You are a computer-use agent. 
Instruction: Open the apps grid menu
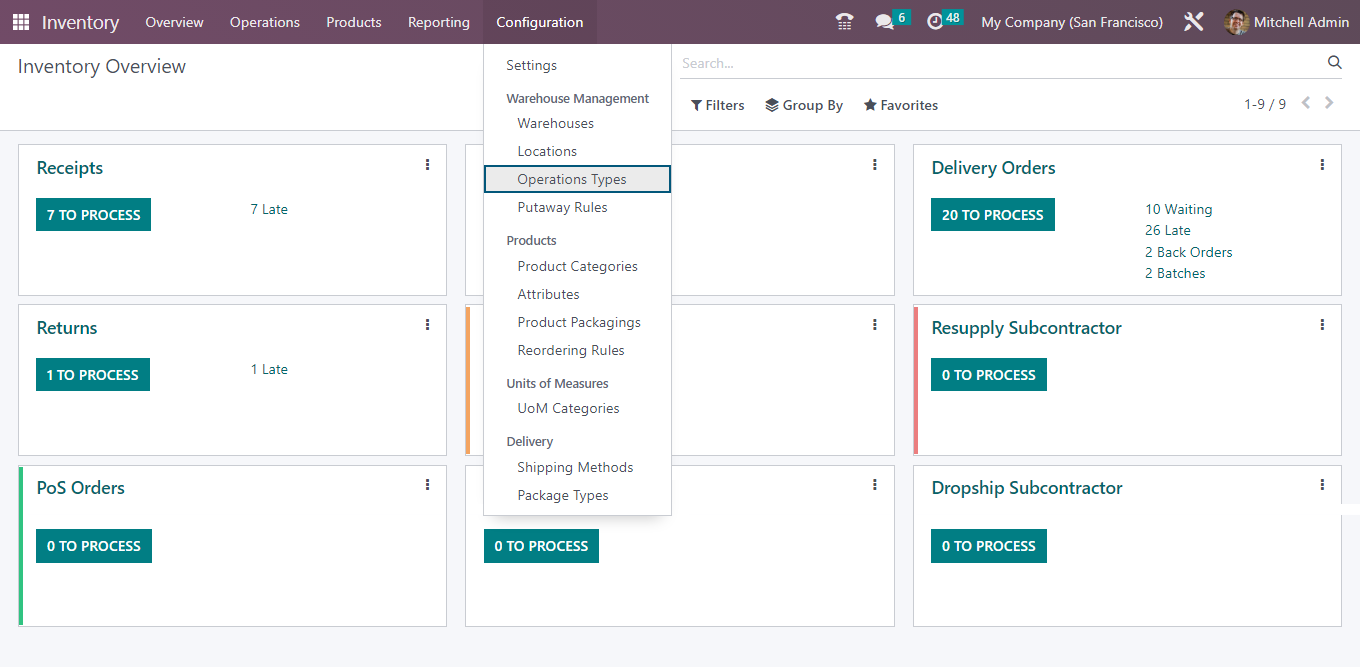pyautogui.click(x=19, y=21)
